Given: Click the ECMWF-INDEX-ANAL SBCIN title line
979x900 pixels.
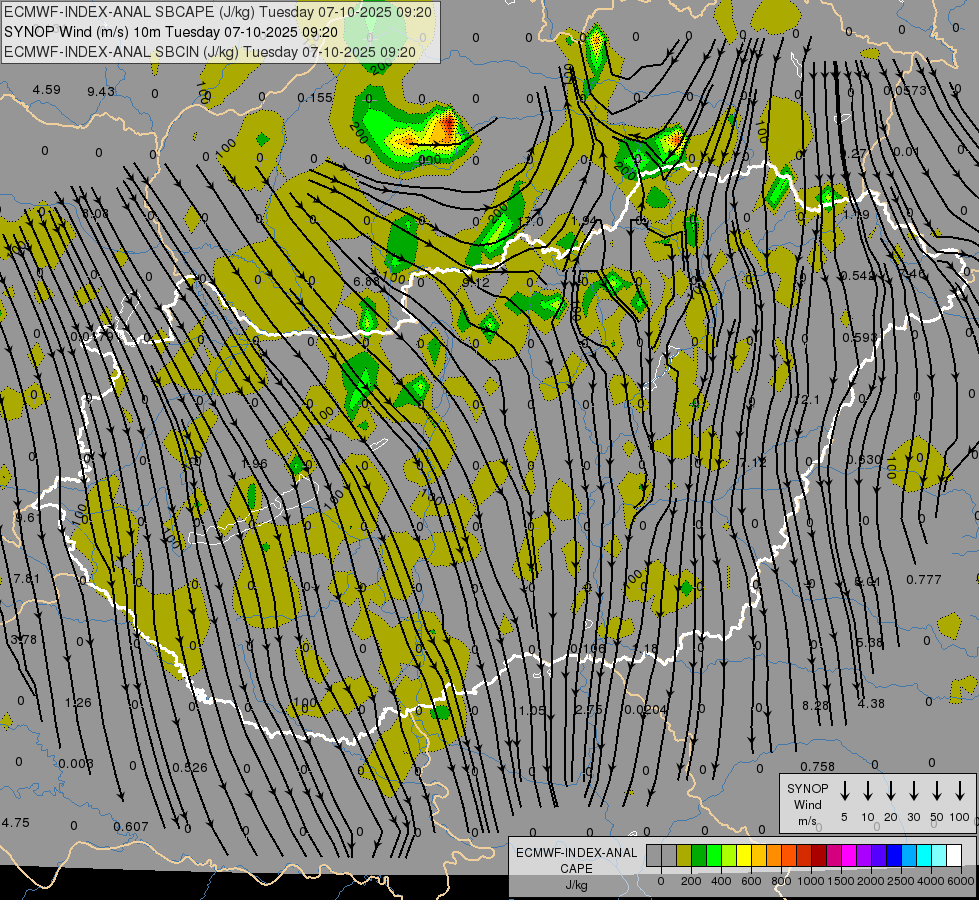Looking at the screenshot, I should (x=210, y=51).
